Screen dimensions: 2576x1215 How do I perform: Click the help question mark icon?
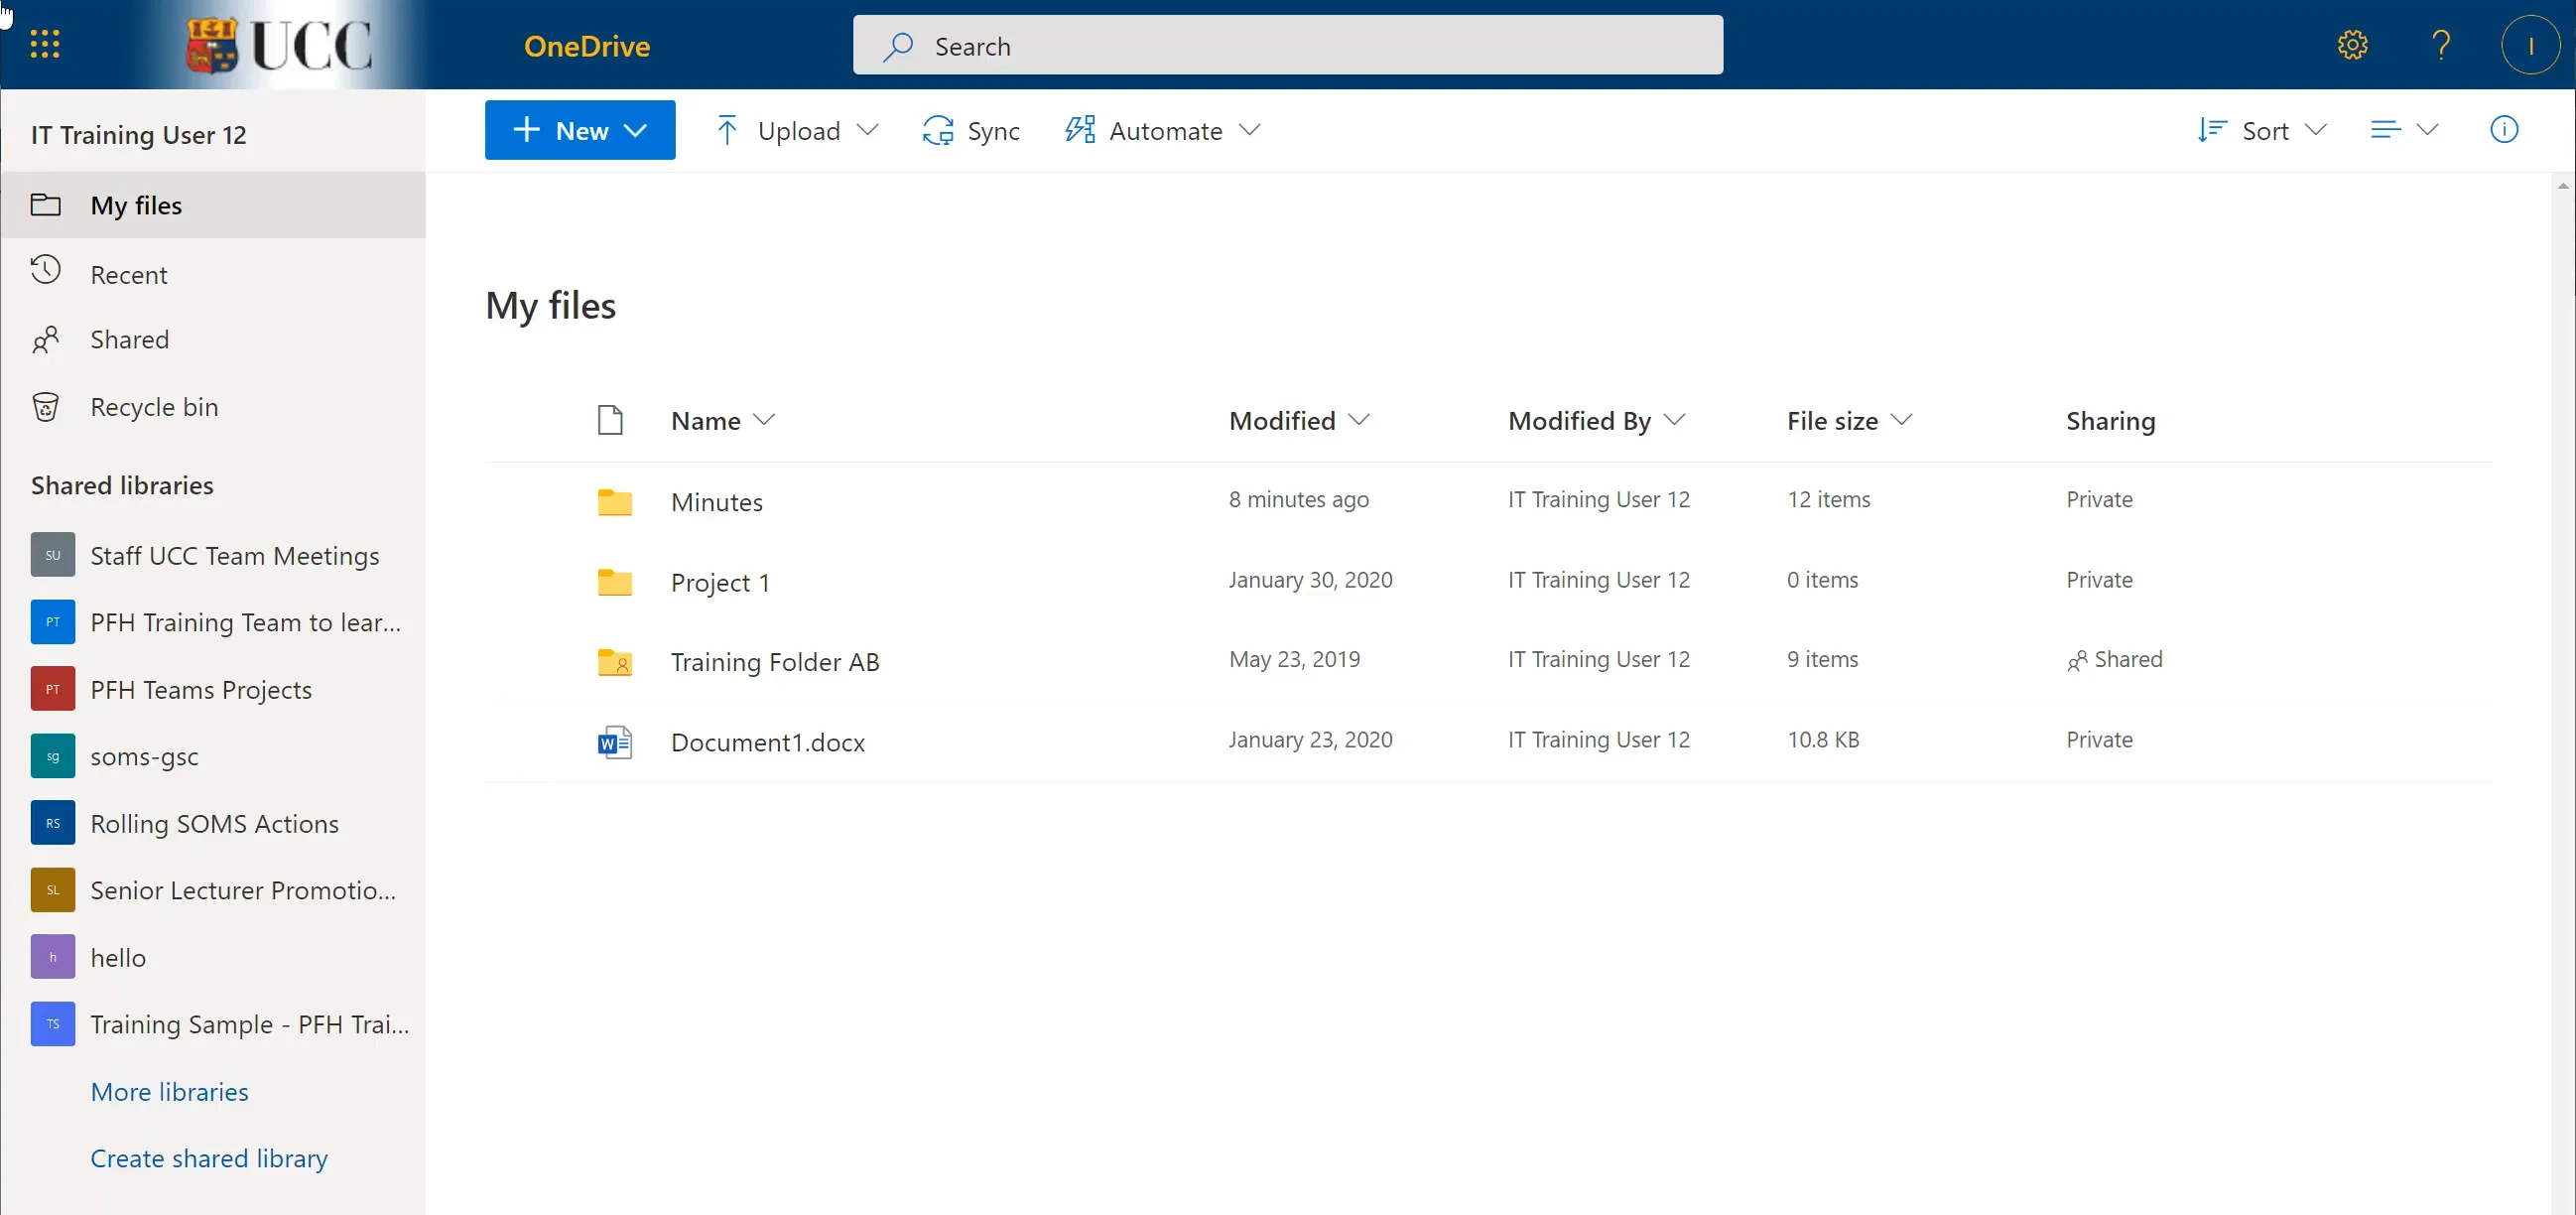pos(2441,45)
